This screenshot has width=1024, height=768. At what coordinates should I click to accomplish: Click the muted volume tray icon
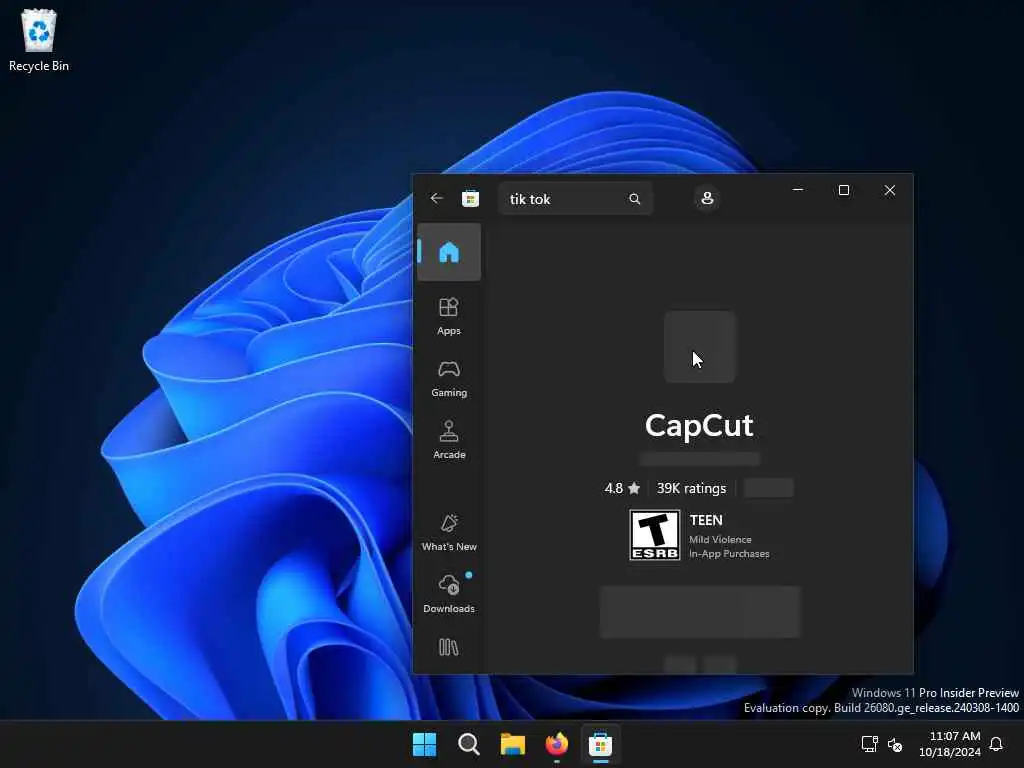(x=895, y=744)
